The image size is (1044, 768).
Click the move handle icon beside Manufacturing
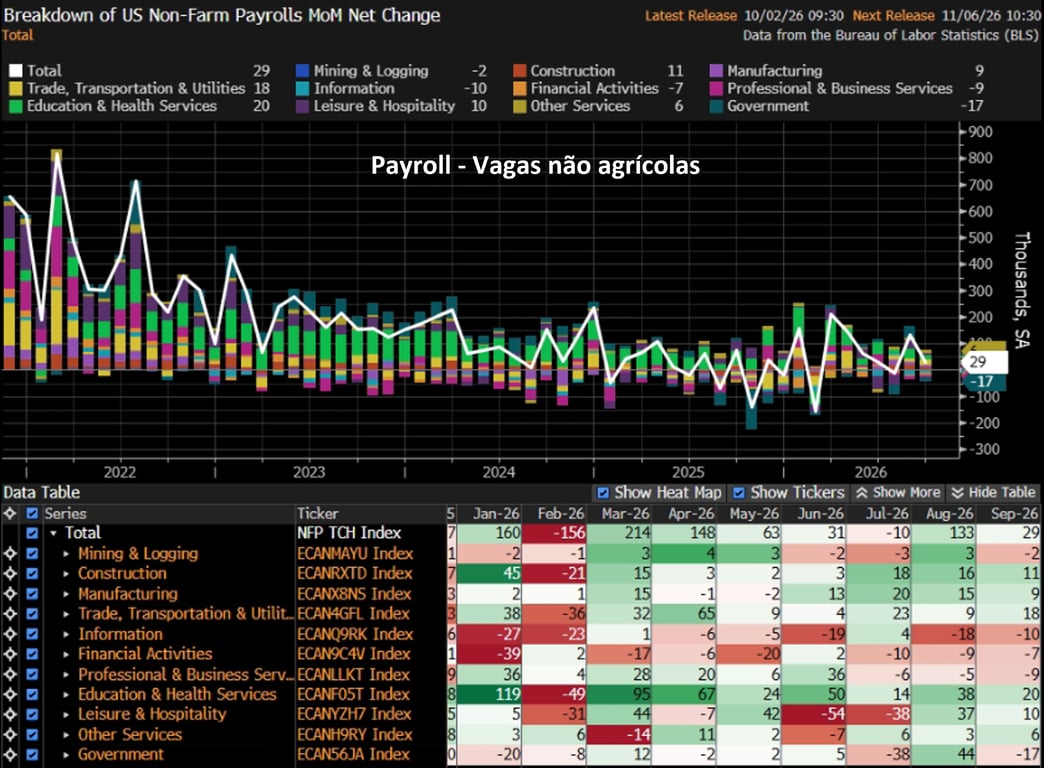tap(10, 593)
